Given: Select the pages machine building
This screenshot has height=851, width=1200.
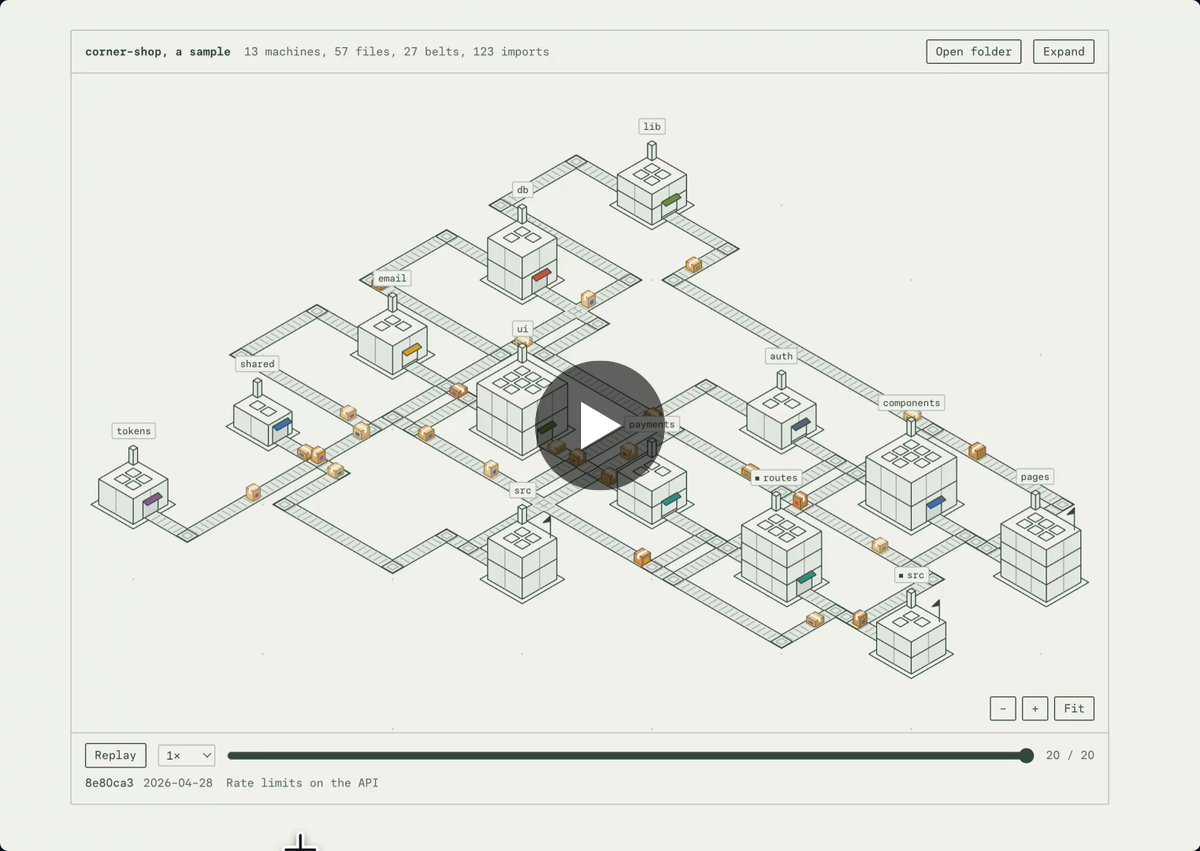Looking at the screenshot, I should tap(1040, 550).
